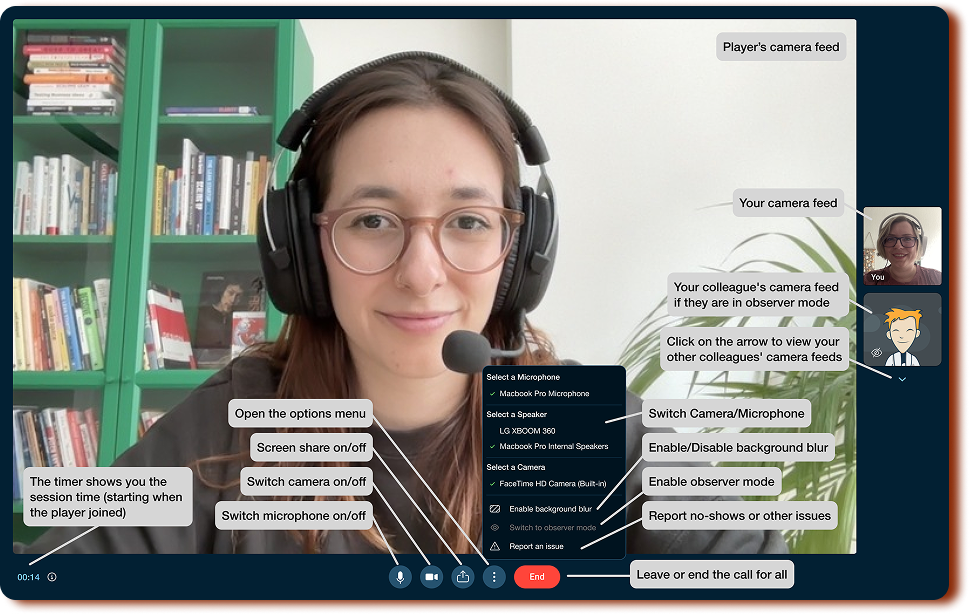Select Macbook Pro Microphone as the microphone
The width and height of the screenshot is (969, 614).
point(544,394)
